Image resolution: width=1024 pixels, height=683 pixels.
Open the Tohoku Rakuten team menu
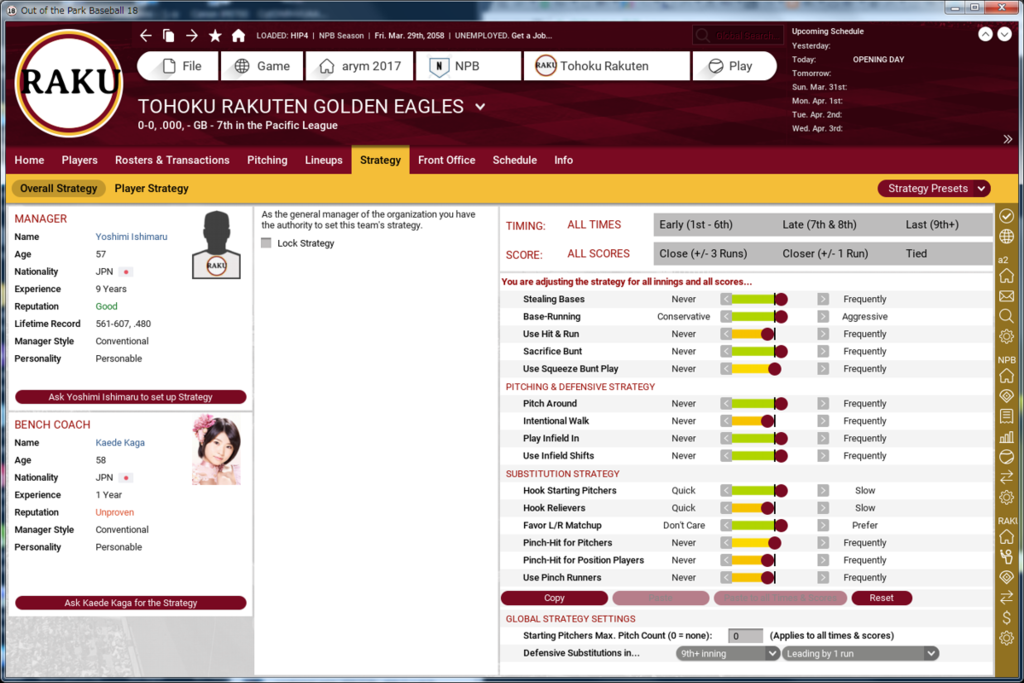point(606,66)
